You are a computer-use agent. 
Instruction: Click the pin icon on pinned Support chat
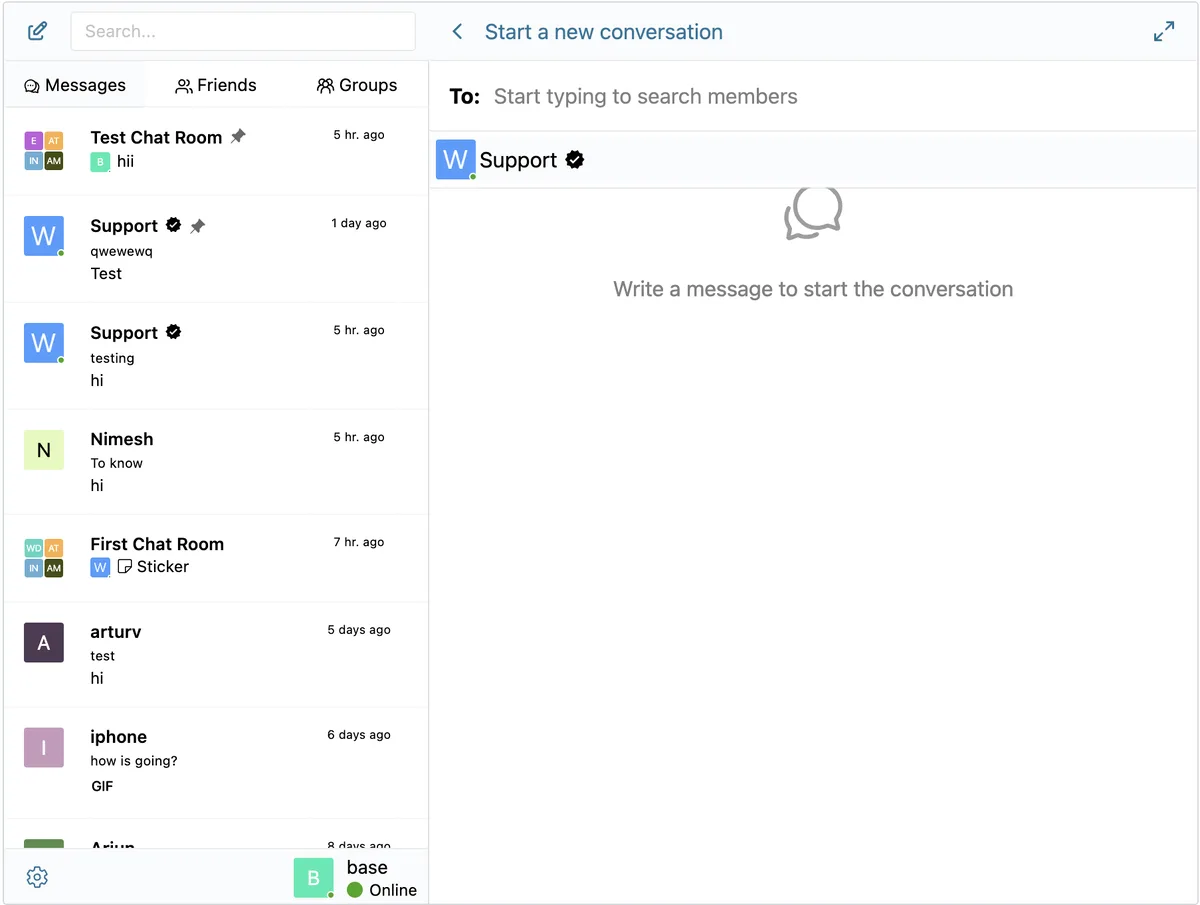[x=198, y=226]
